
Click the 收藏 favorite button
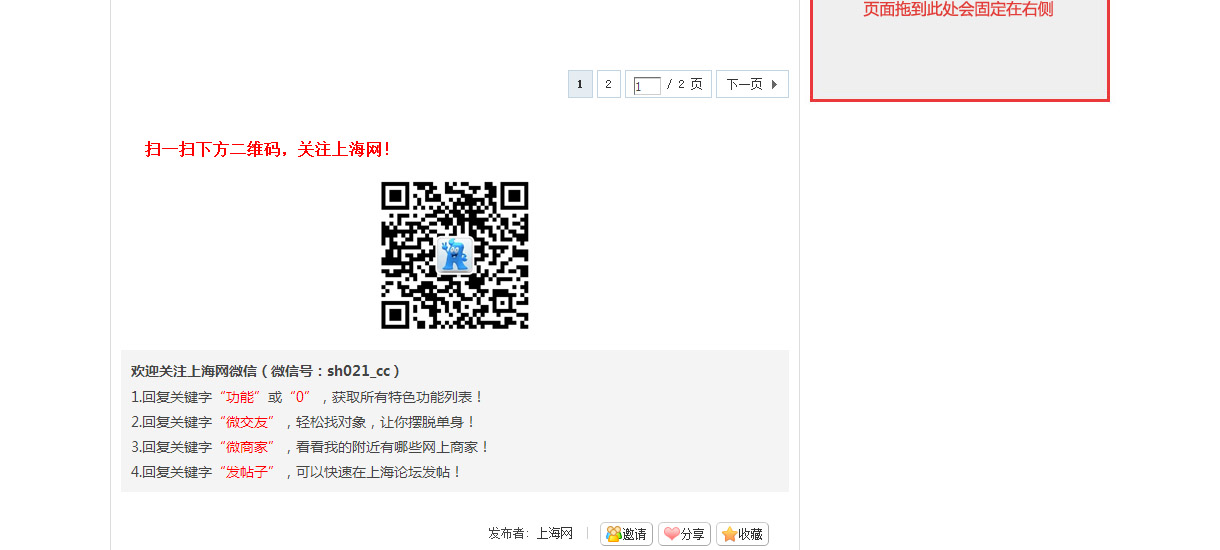pos(742,534)
